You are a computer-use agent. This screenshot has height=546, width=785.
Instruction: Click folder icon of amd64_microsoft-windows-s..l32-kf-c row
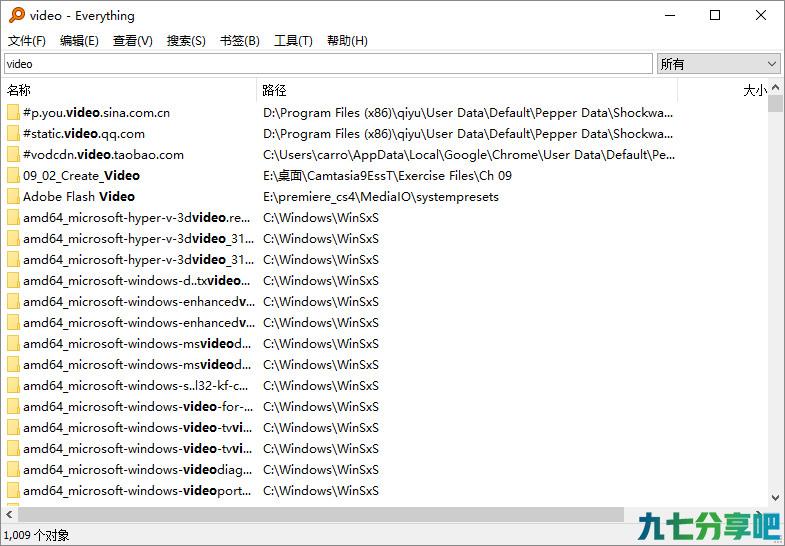point(13,386)
